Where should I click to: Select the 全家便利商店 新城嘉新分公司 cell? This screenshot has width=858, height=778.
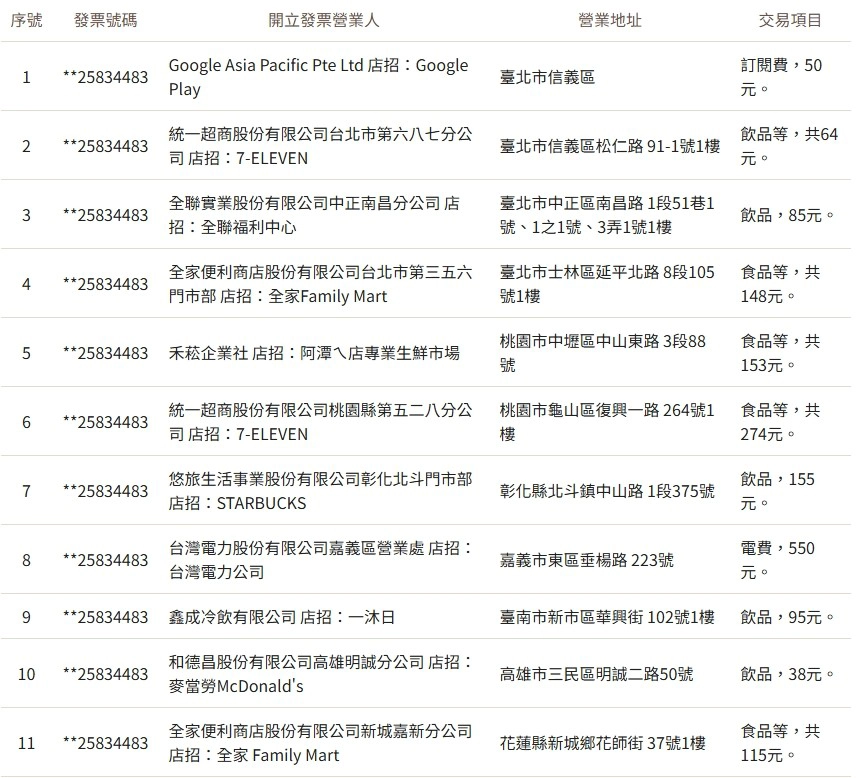click(x=320, y=743)
